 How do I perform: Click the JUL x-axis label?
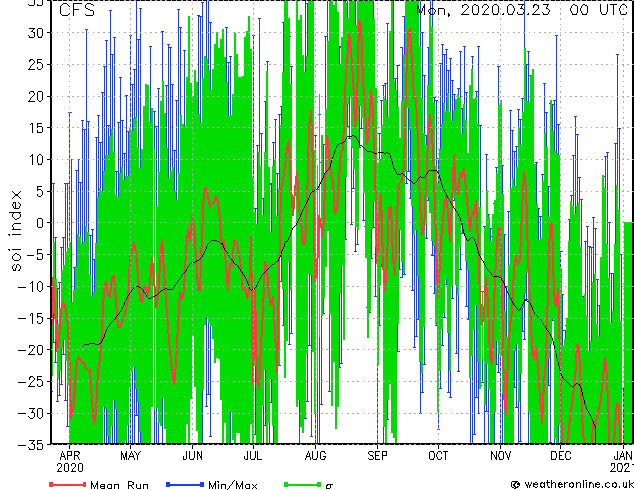pos(253,456)
